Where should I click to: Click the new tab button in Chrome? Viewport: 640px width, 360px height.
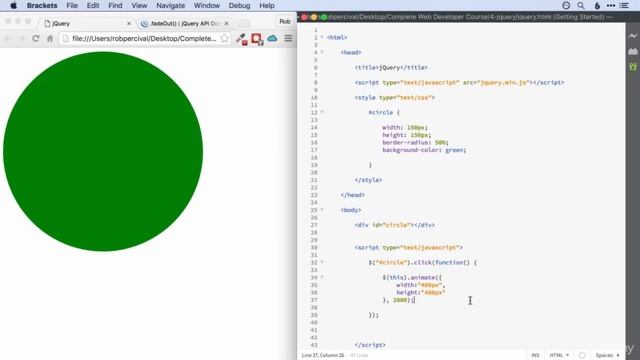pos(244,24)
